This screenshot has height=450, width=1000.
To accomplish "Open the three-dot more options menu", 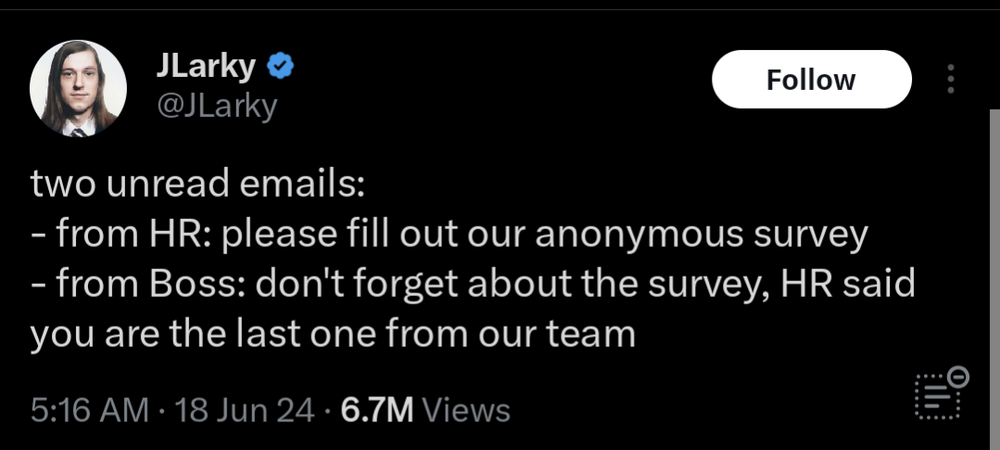I will 950,80.
